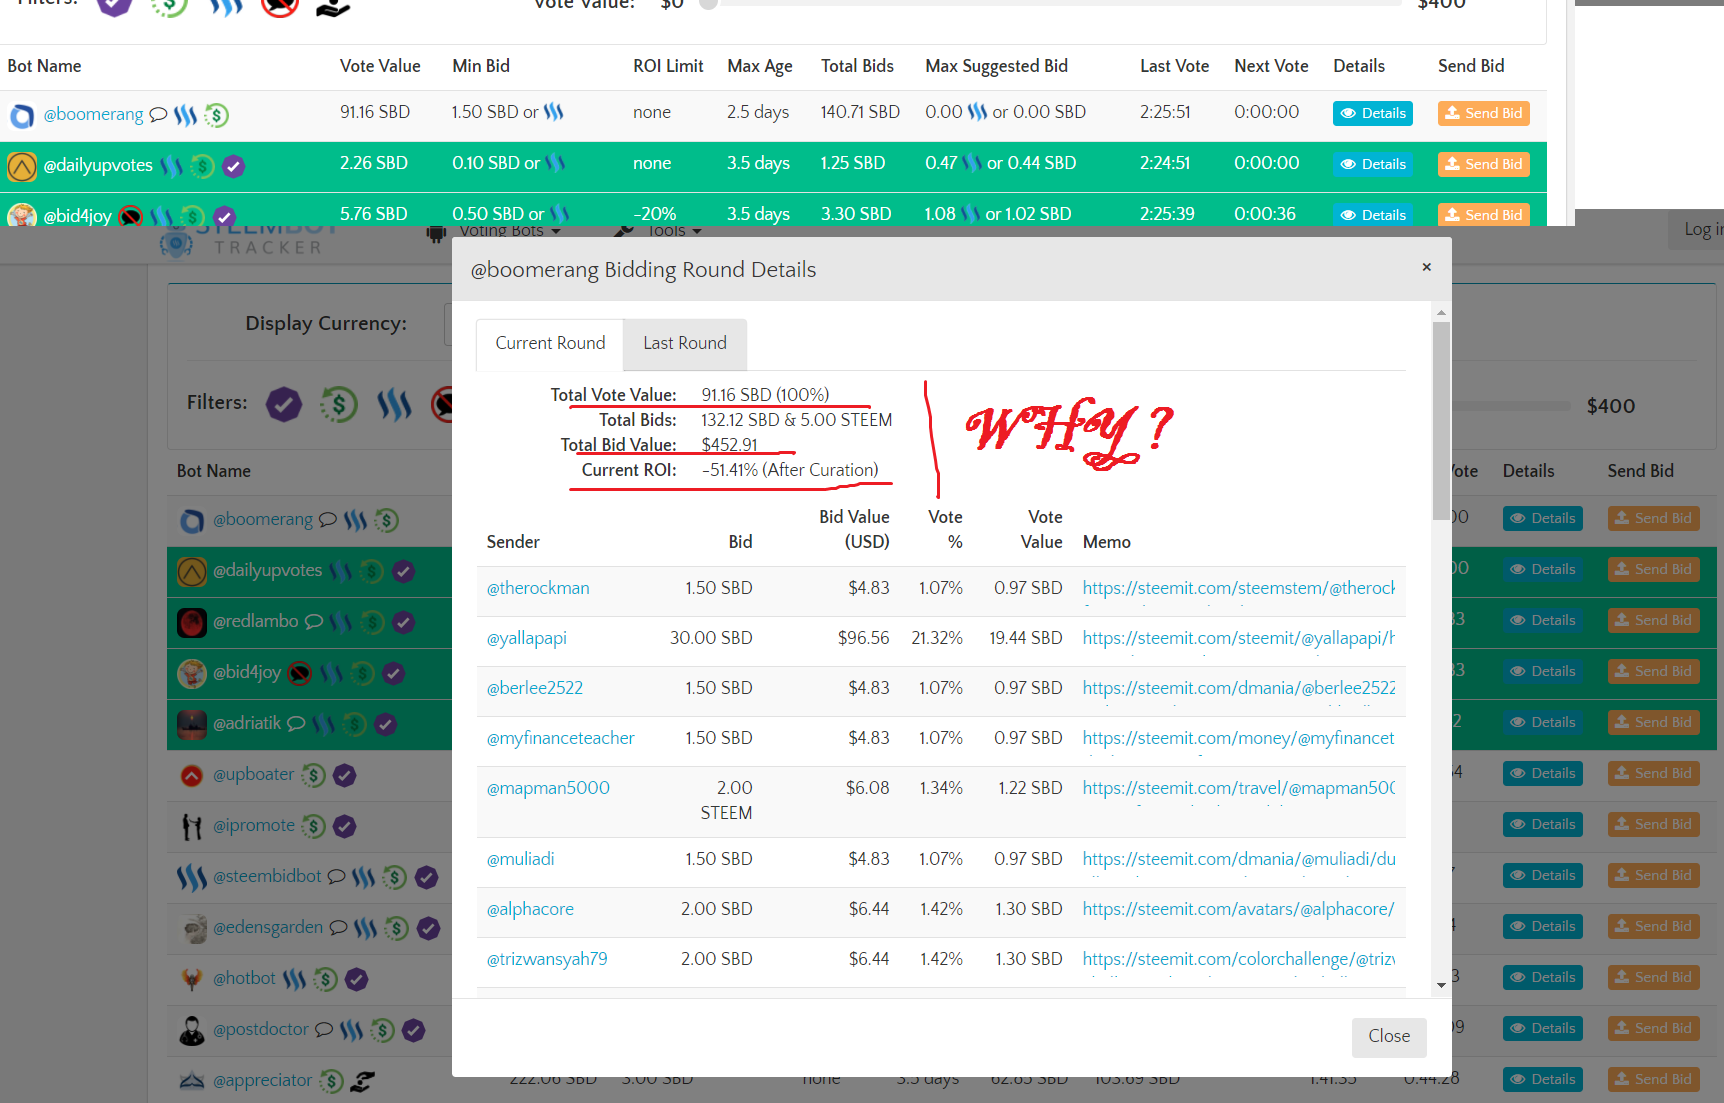
Task: Click the @redlambo red avatar icon
Action: coord(192,622)
